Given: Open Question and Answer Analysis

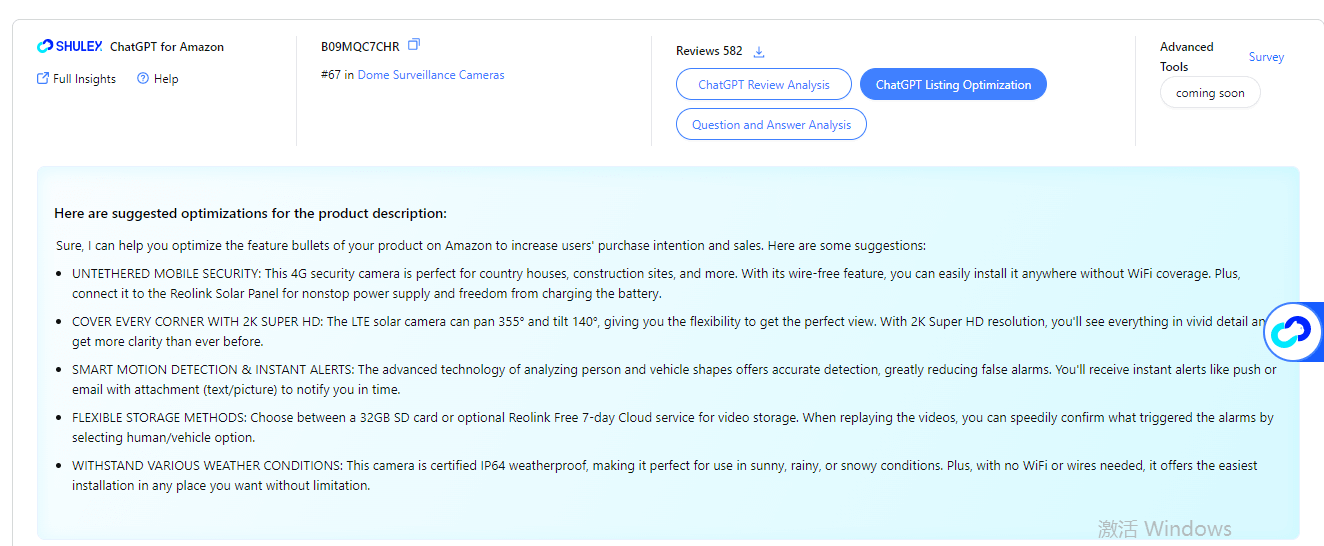Looking at the screenshot, I should 771,125.
